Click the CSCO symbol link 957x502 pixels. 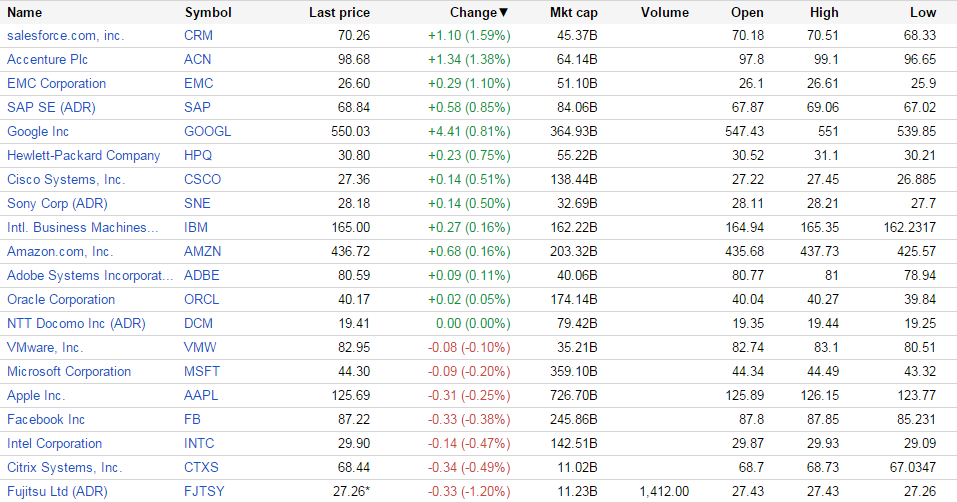pos(203,179)
